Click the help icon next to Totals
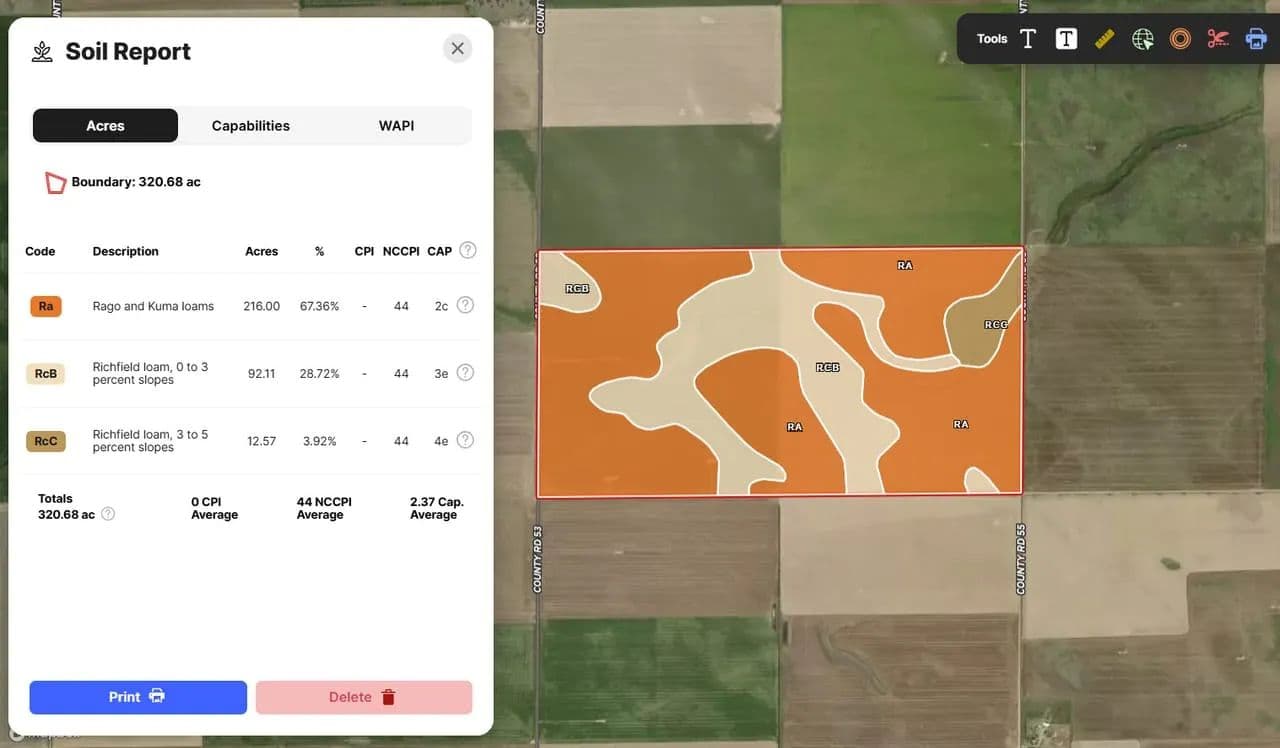Screen dimensions: 1280x748 click(108, 514)
